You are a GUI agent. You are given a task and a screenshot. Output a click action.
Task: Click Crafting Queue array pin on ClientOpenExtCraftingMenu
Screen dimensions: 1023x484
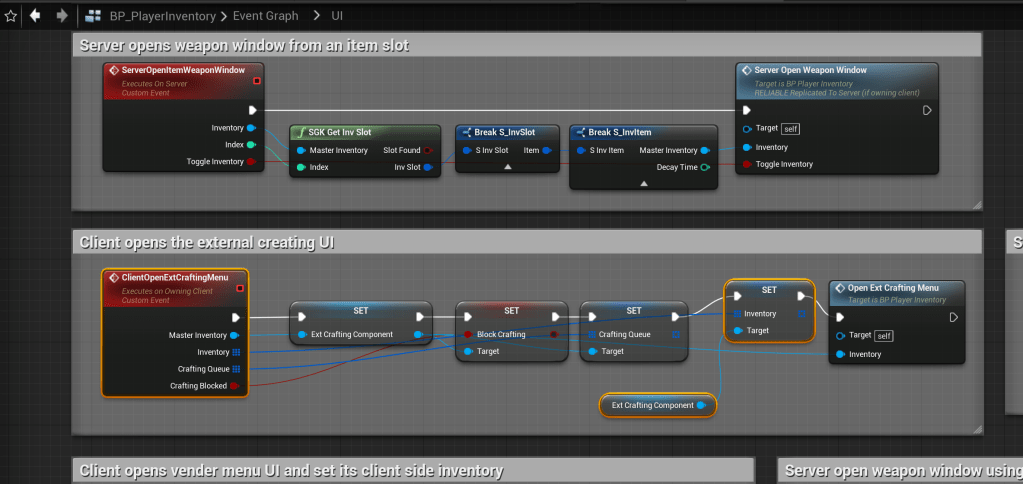click(236, 369)
